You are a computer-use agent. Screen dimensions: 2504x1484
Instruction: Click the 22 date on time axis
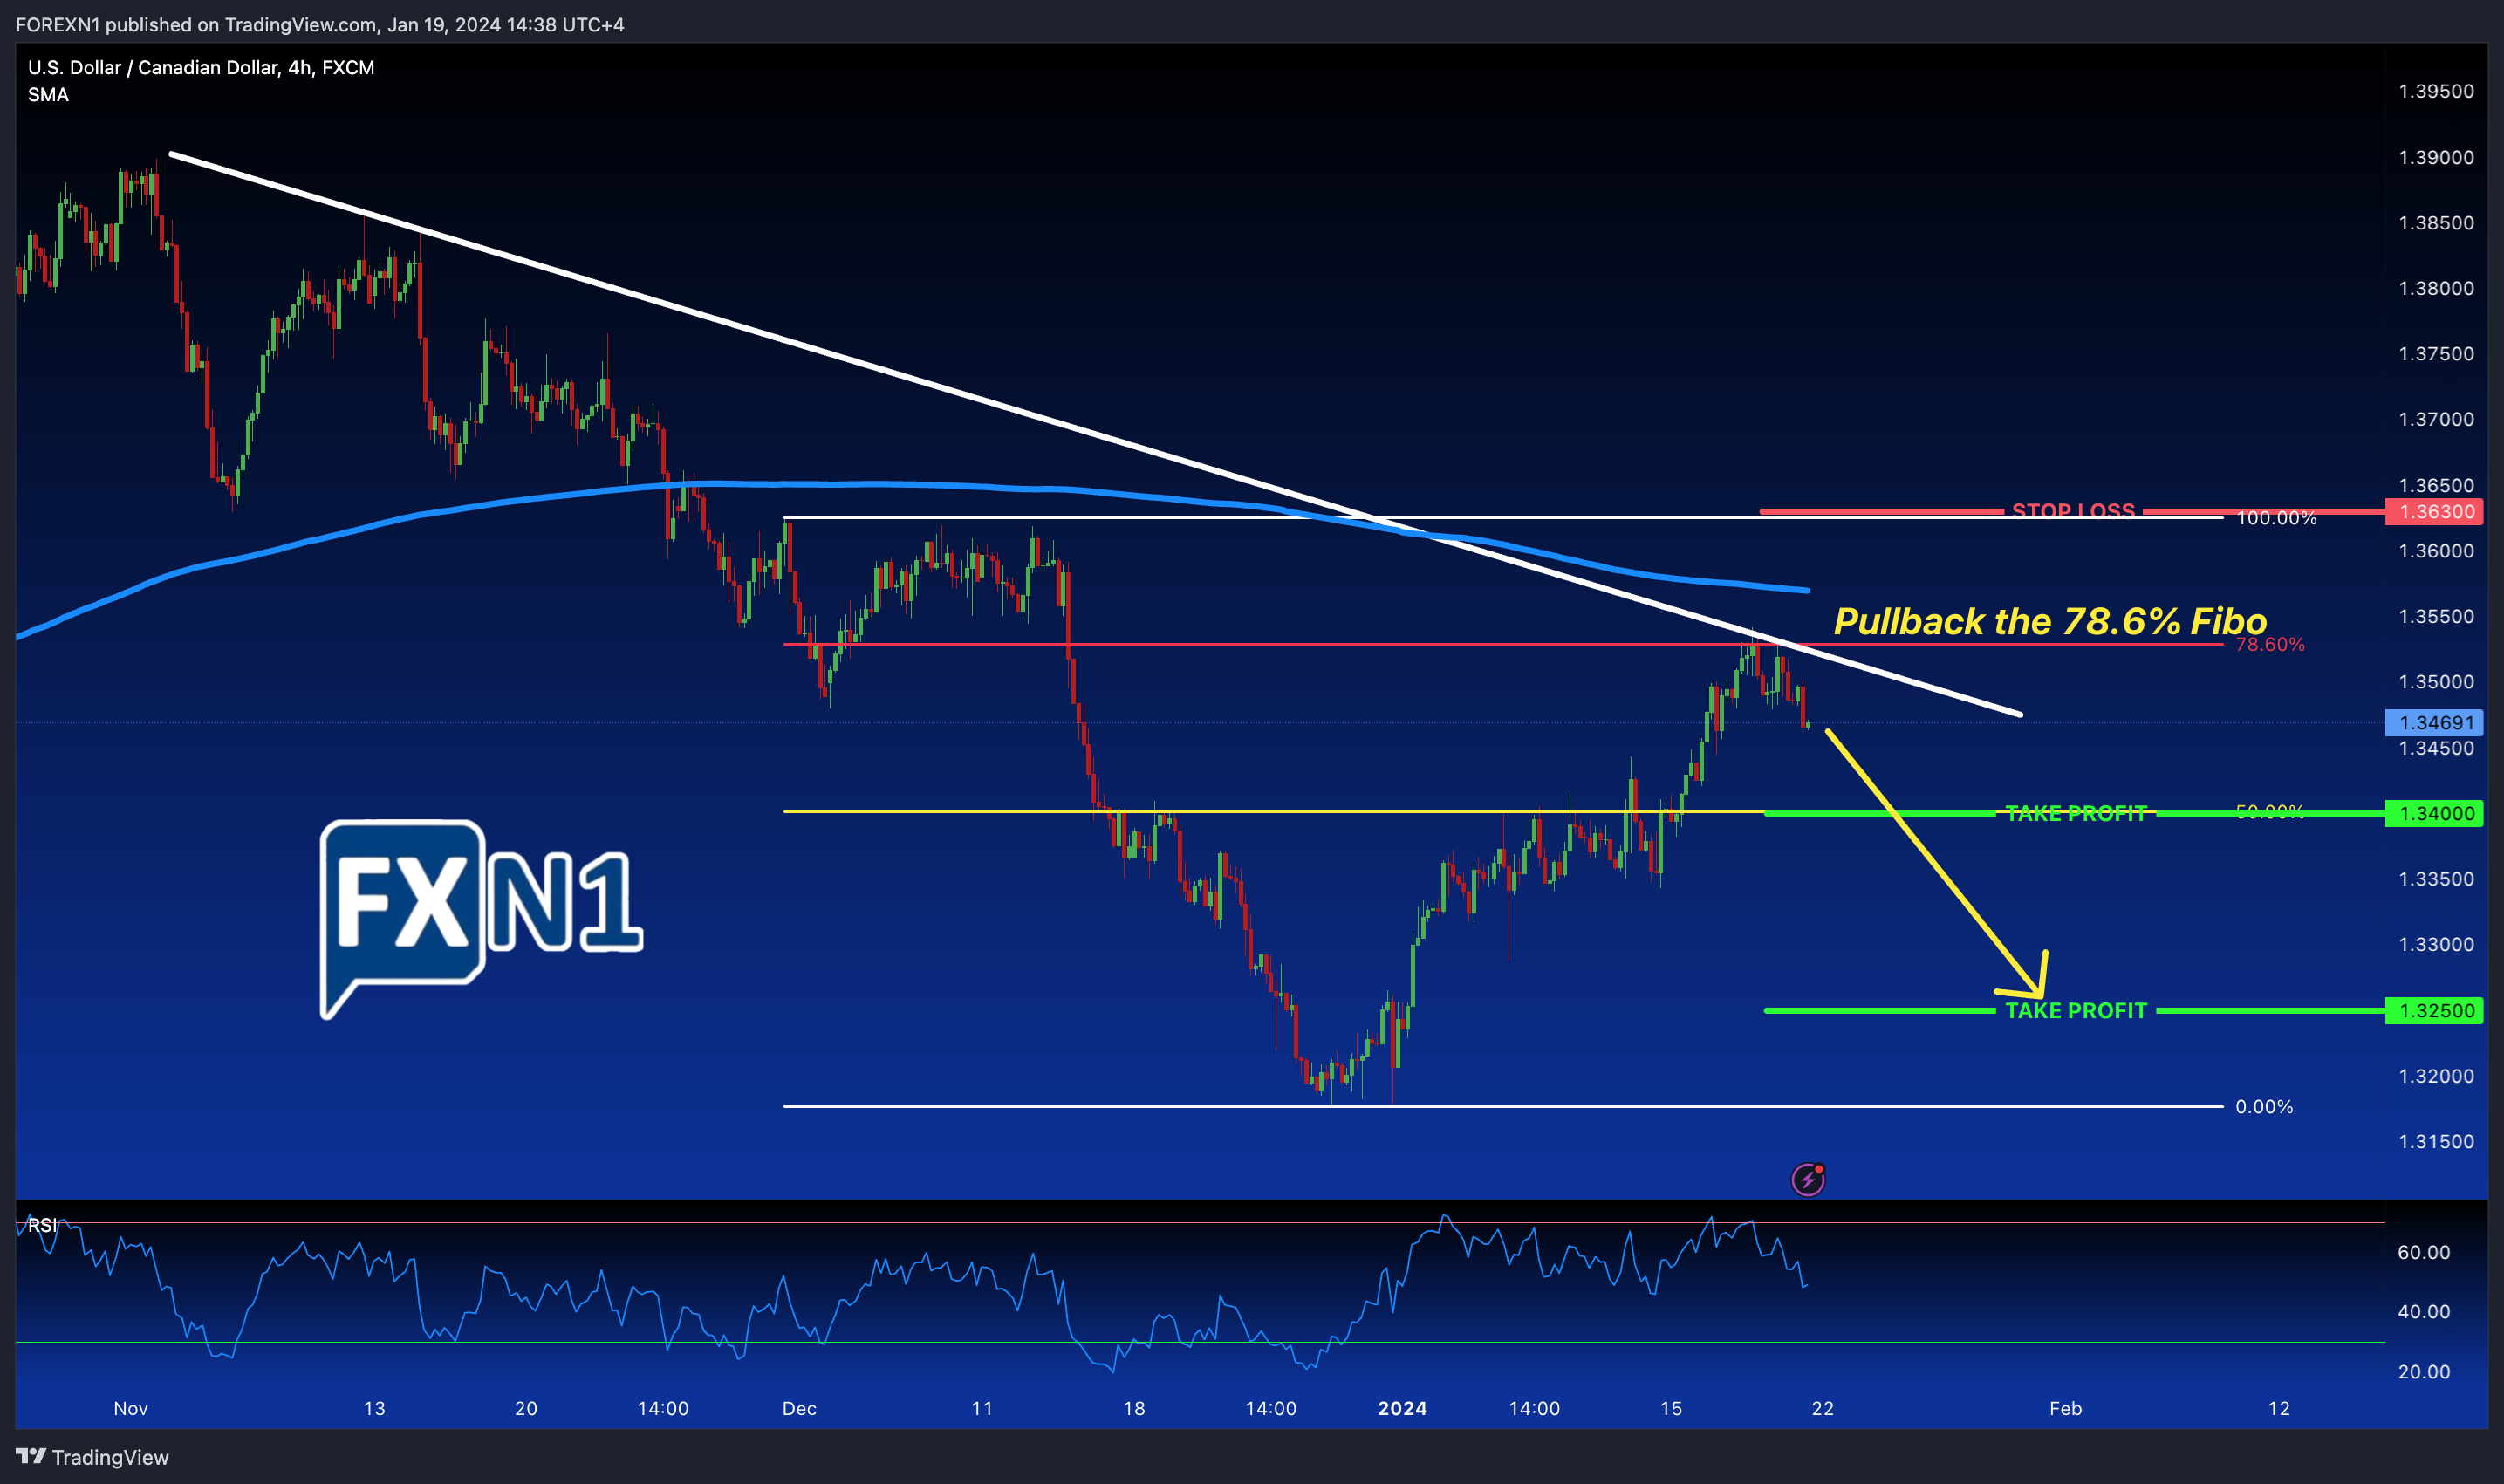click(x=1822, y=1408)
